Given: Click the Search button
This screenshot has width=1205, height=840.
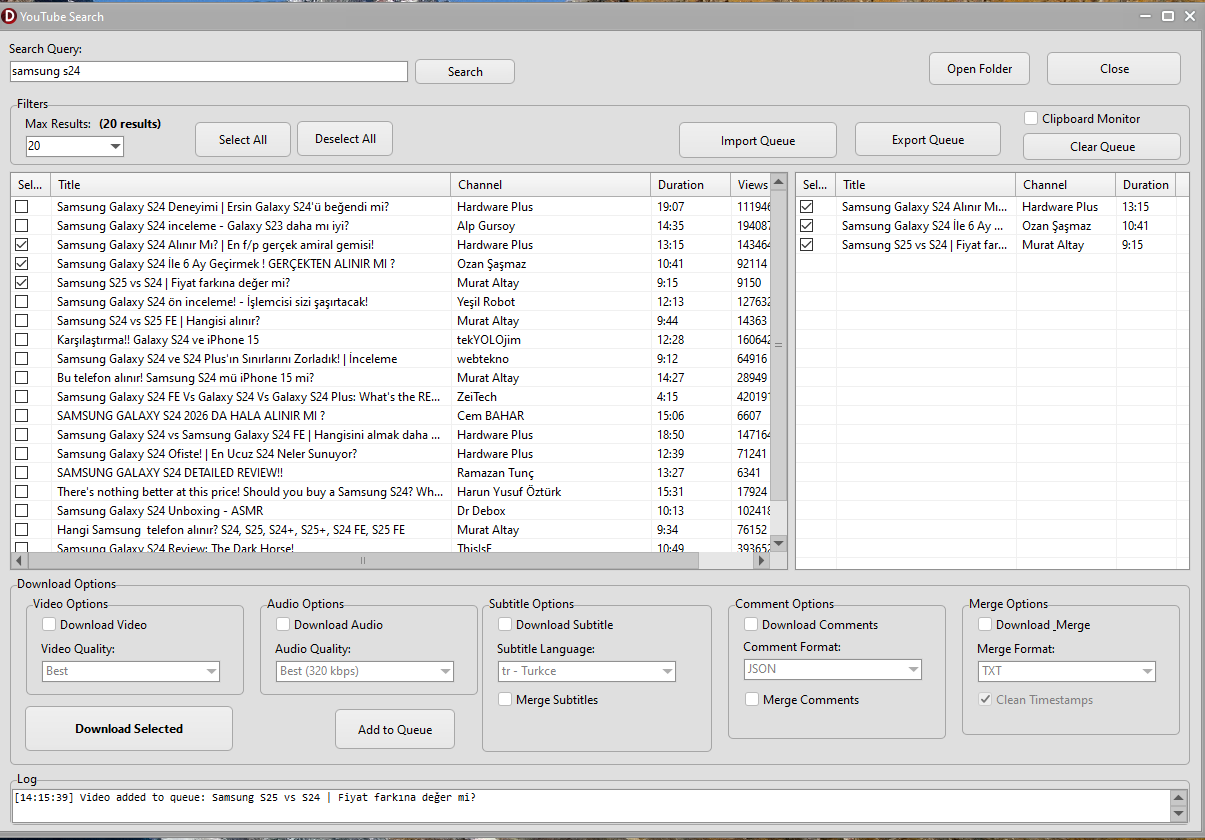Looking at the screenshot, I should pos(465,72).
